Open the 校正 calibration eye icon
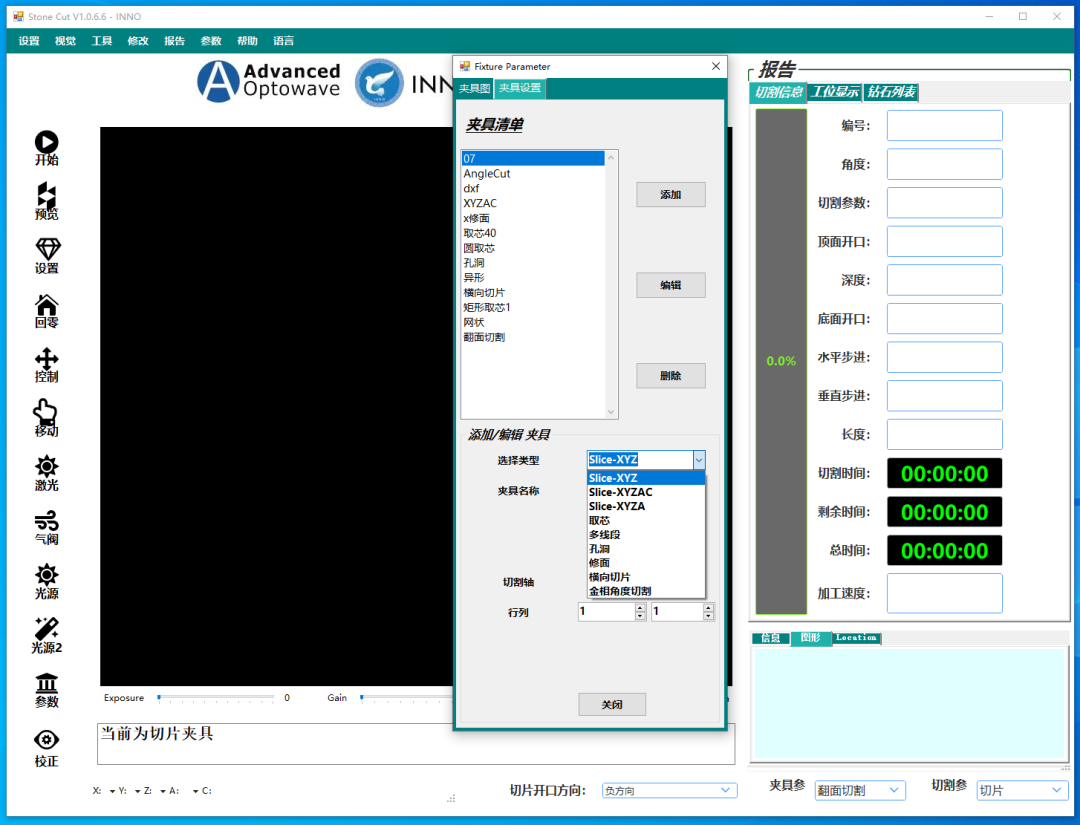Screen dimensions: 1080x825 coord(46,740)
